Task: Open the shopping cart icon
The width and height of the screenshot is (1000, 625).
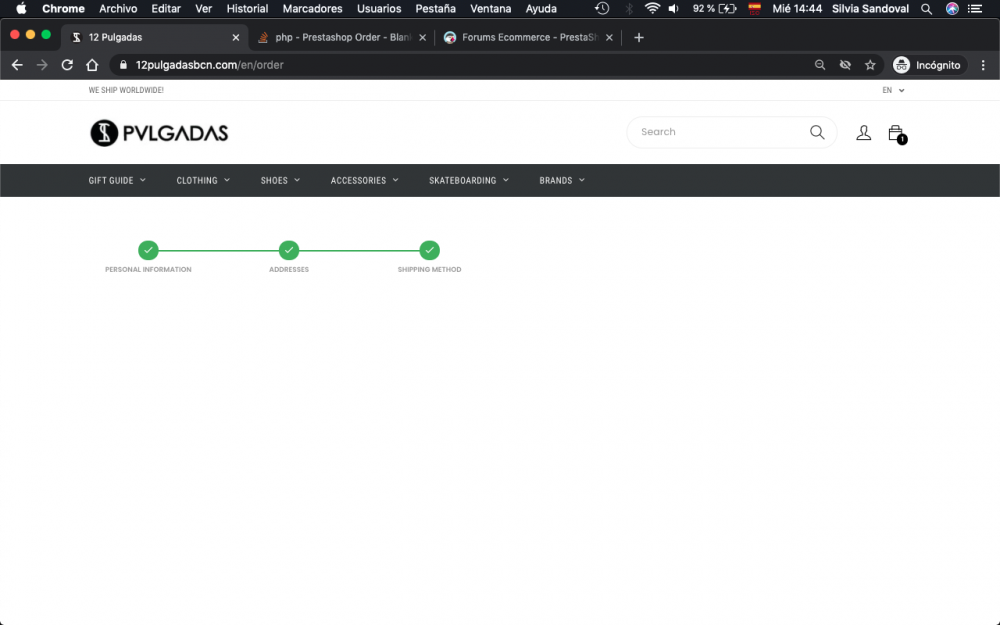Action: point(897,134)
